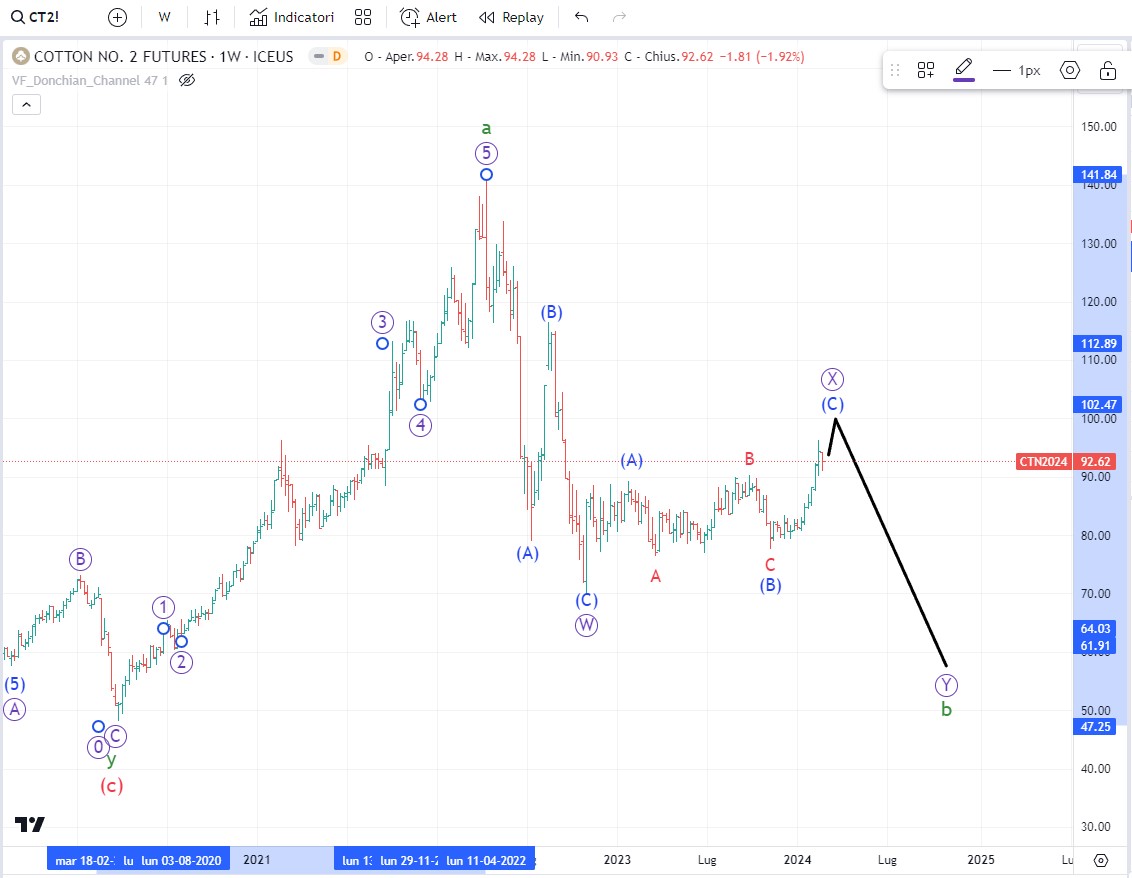1132x878 pixels.
Task: Open the Indicatori menu
Action: coord(292,17)
